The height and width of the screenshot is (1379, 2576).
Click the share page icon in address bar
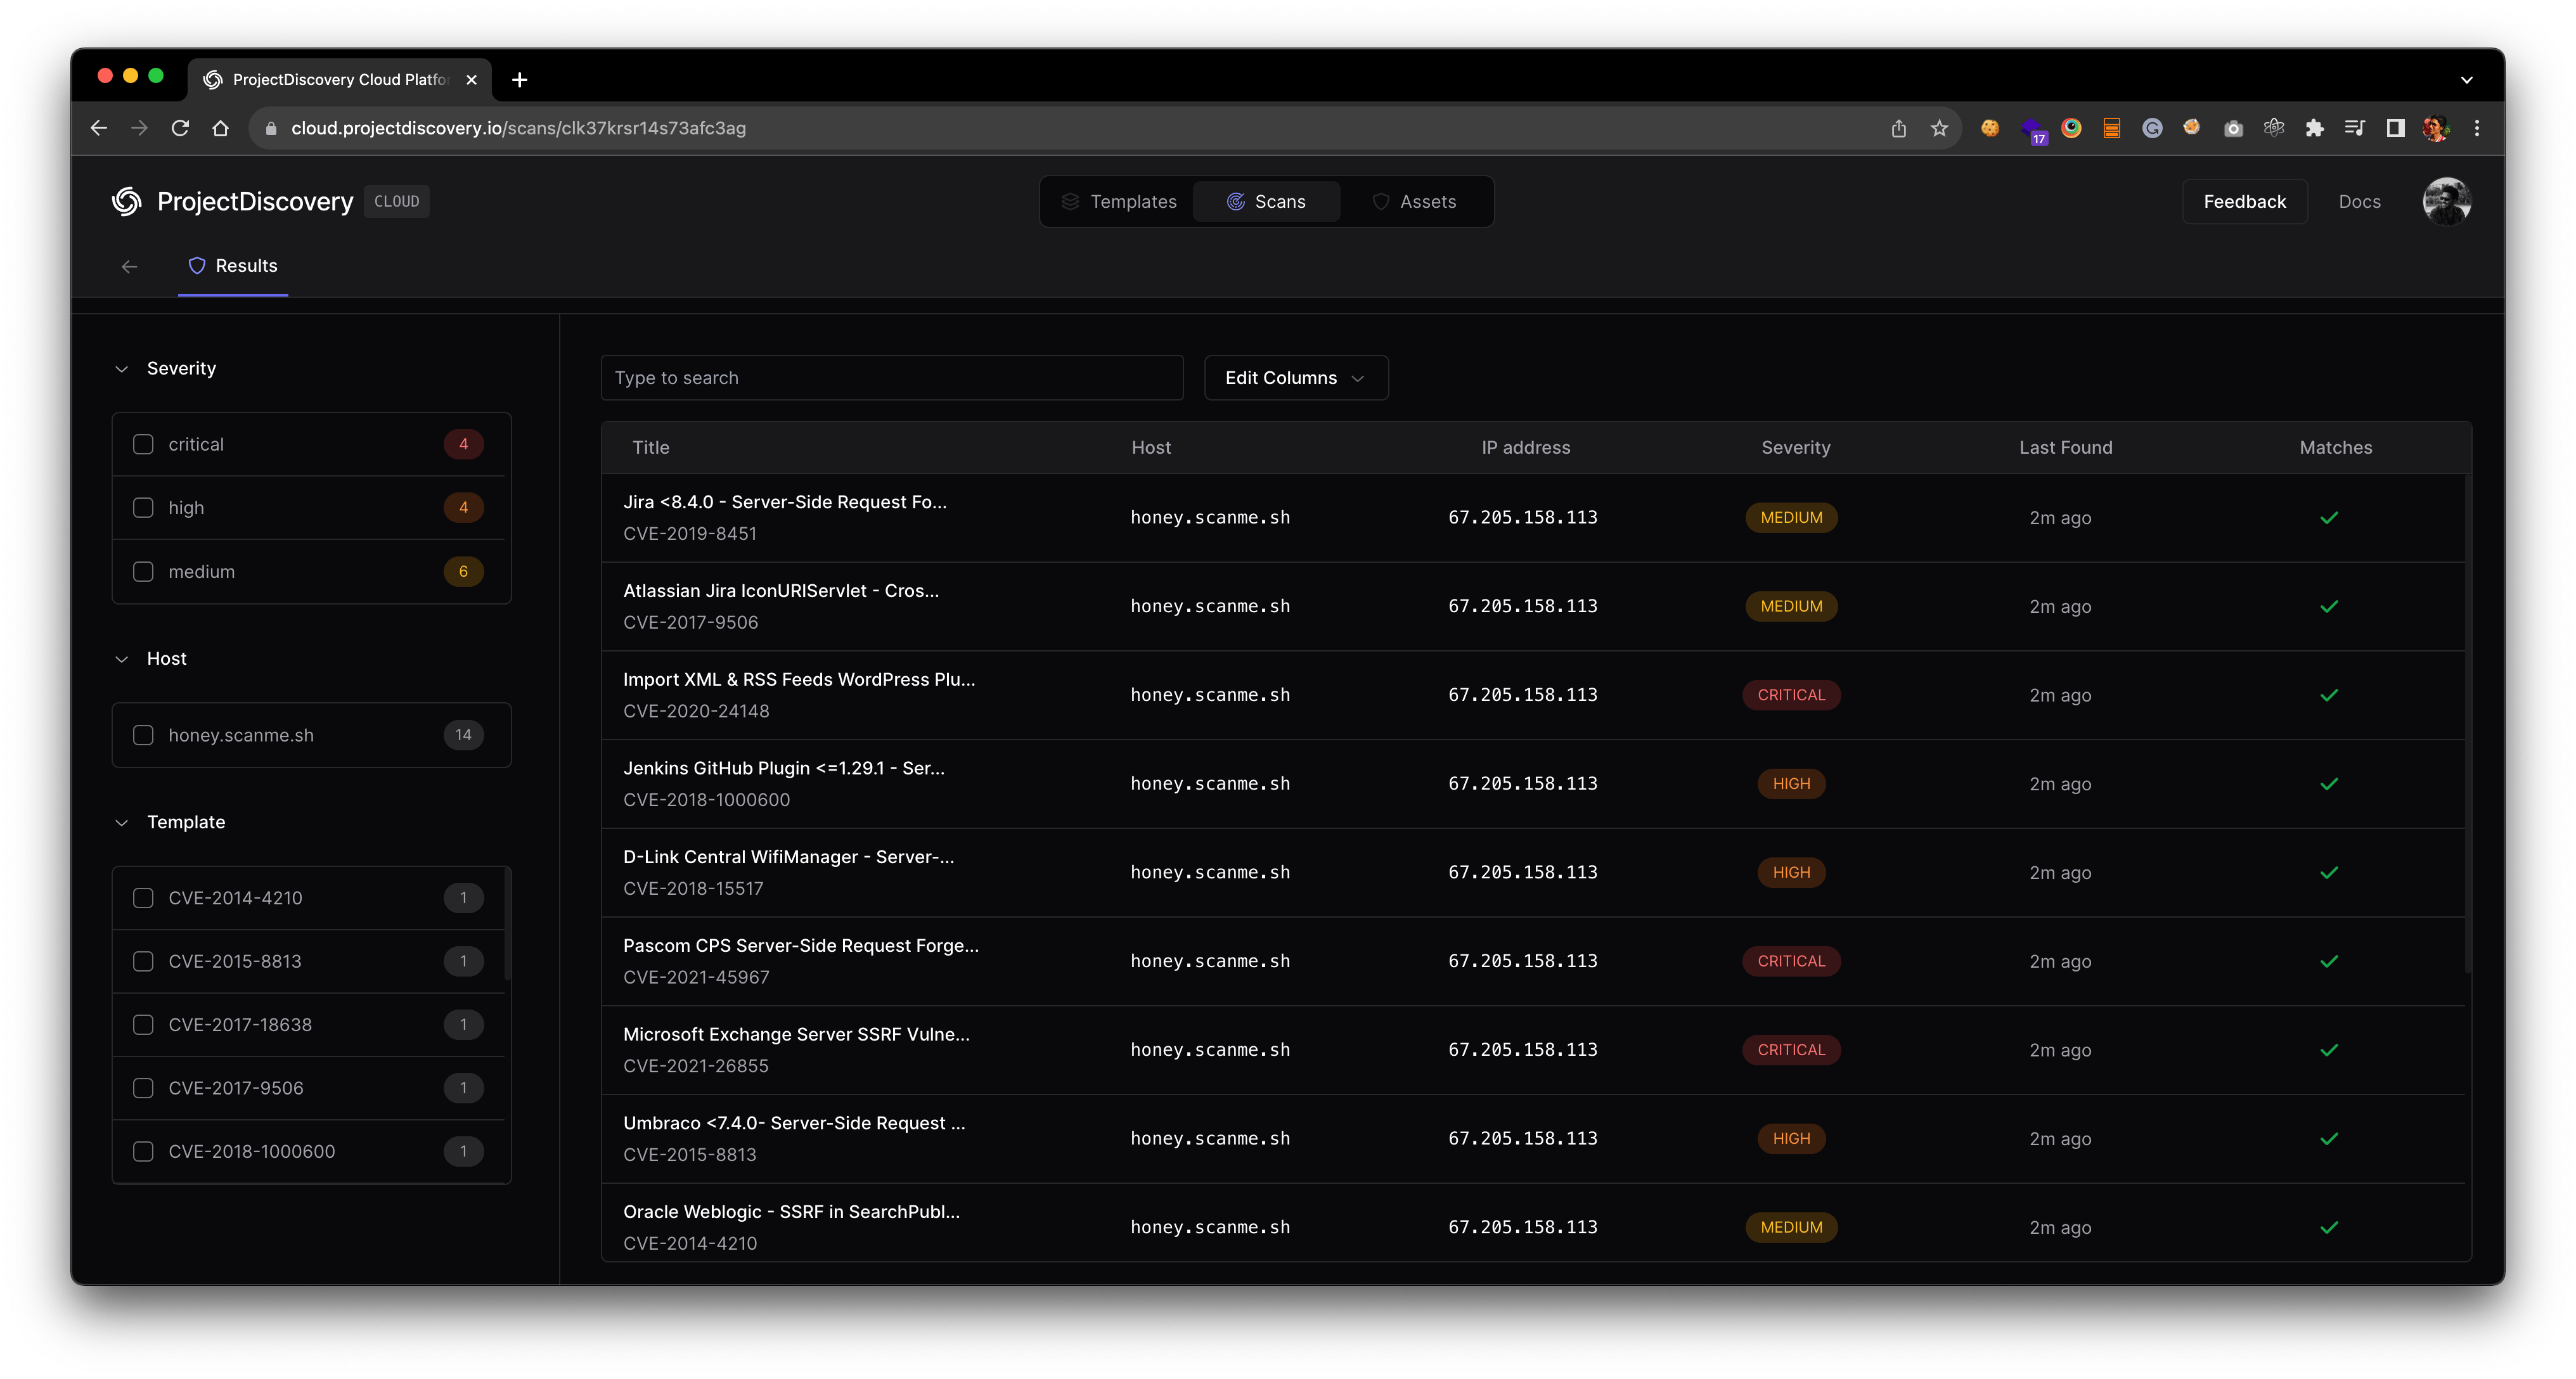click(1898, 128)
